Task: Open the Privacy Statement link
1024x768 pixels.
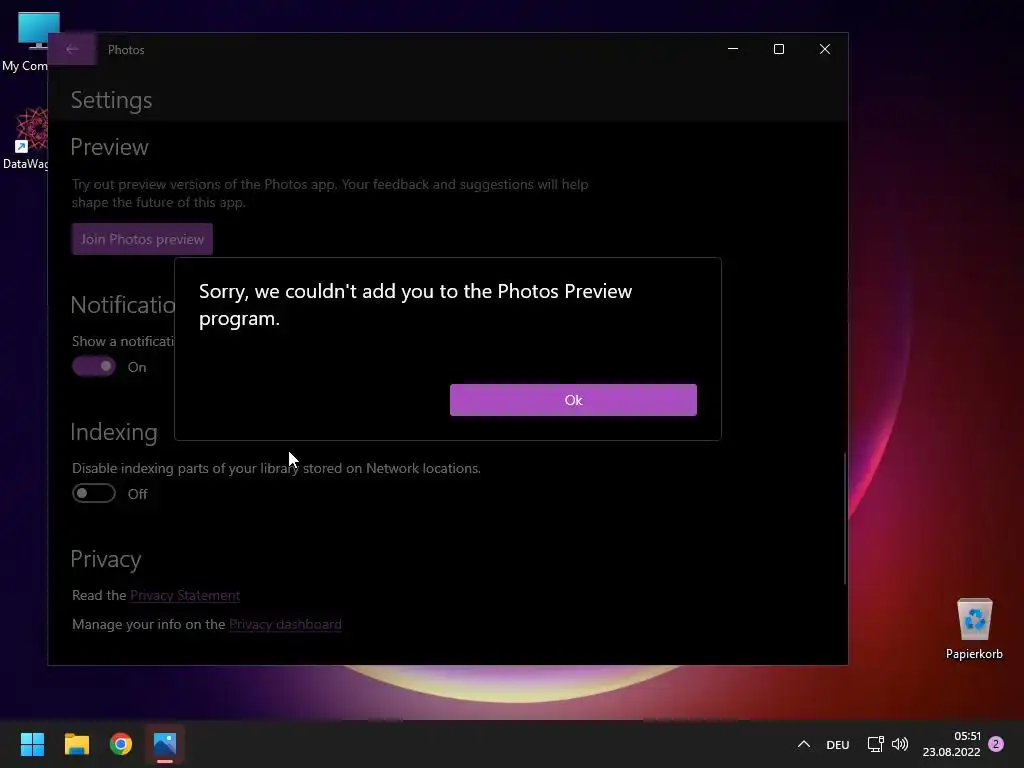Action: pos(185,595)
